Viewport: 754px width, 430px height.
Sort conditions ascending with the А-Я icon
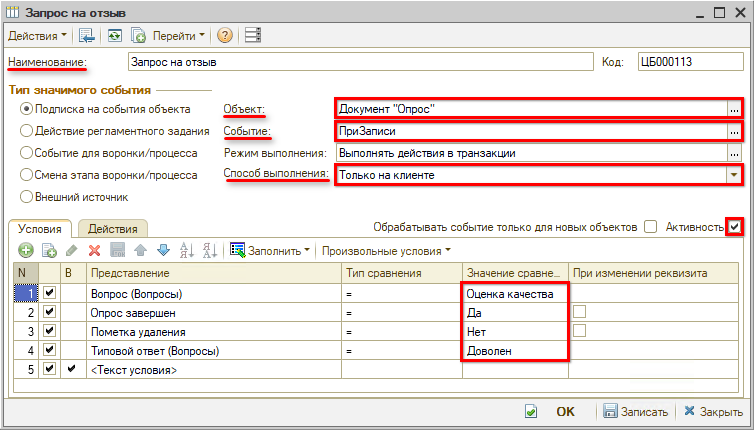click(x=187, y=250)
